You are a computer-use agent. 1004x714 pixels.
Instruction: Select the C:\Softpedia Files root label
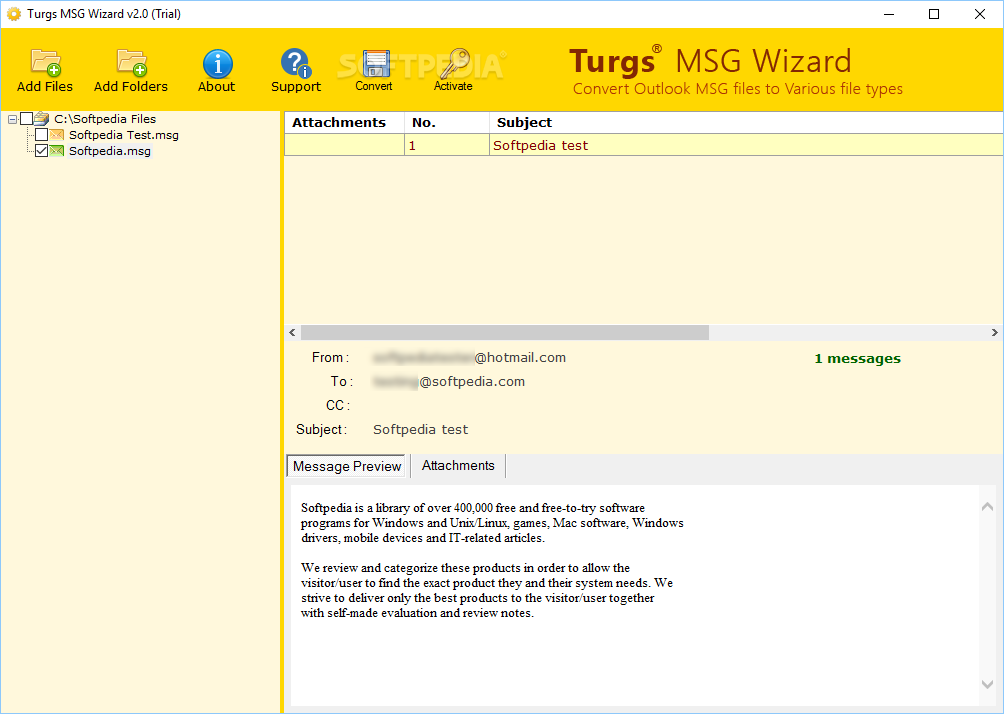pyautogui.click(x=104, y=119)
